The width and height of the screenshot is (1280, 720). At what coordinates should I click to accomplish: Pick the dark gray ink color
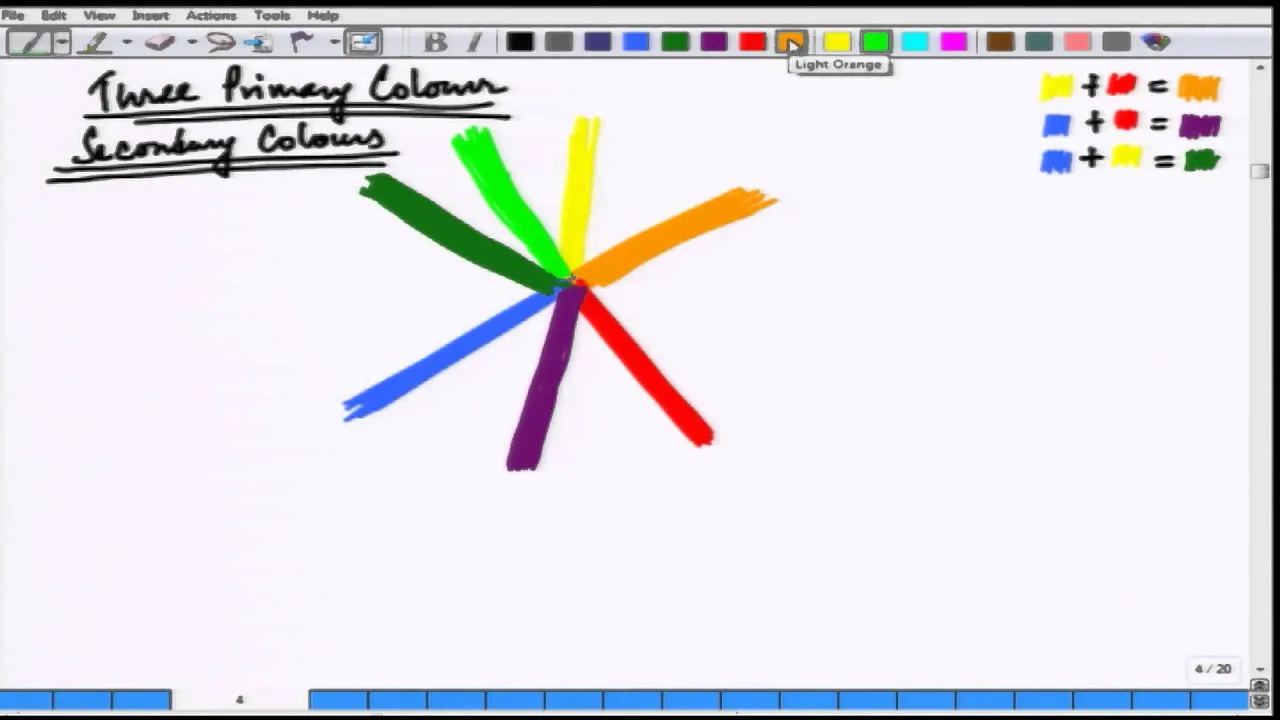point(558,42)
